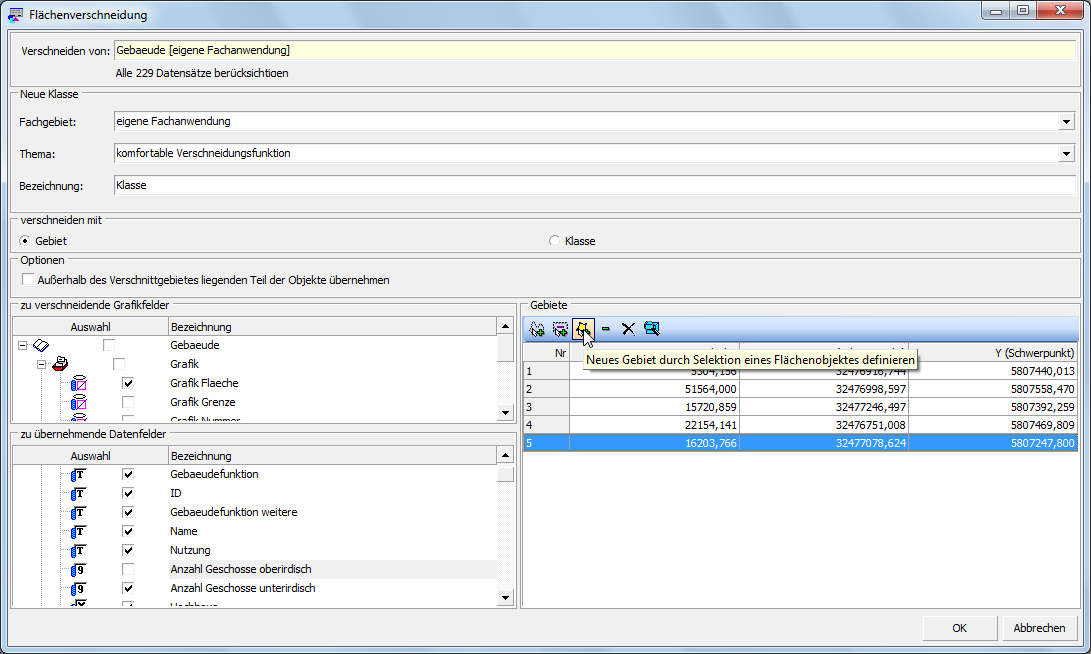1091x654 pixels.
Task: Check Anzahl Geschosse oberirdisch checkbox
Action: click(x=128, y=570)
